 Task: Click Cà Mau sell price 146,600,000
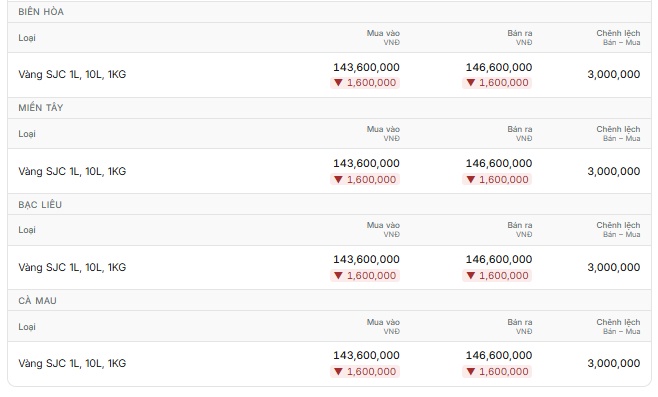(x=499, y=355)
